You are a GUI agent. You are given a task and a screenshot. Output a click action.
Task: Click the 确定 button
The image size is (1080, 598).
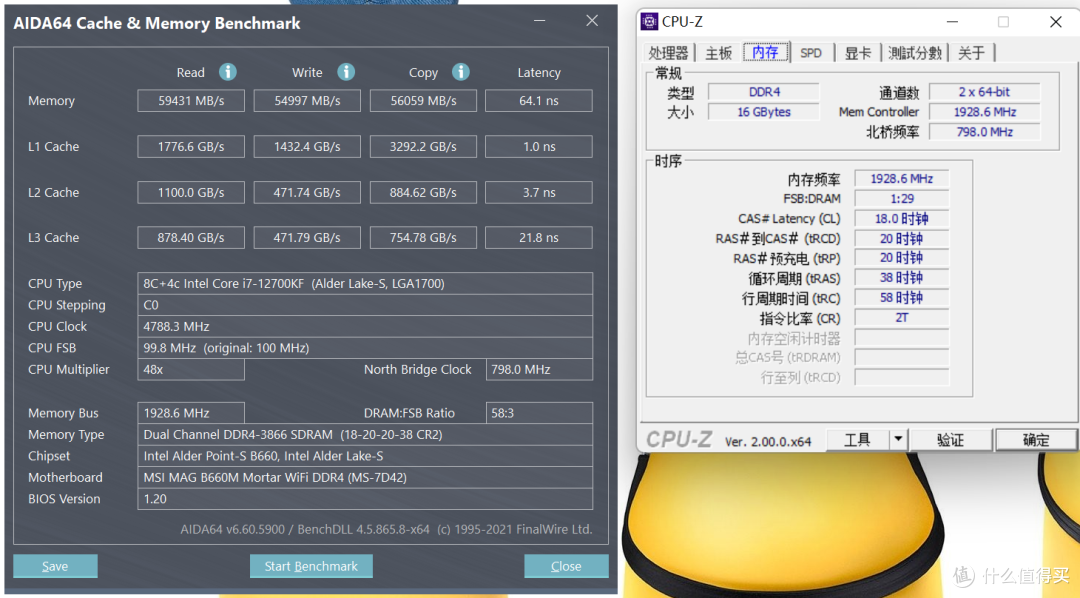pyautogui.click(x=1036, y=440)
